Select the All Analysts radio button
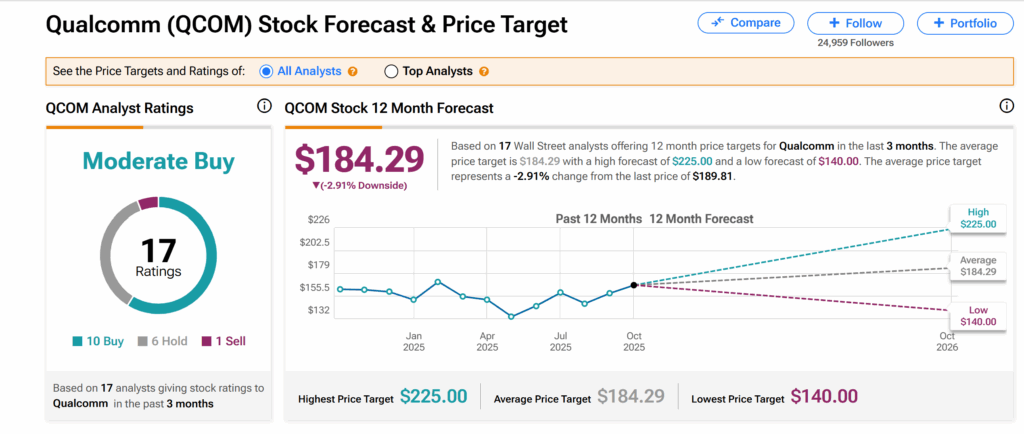 coord(266,72)
